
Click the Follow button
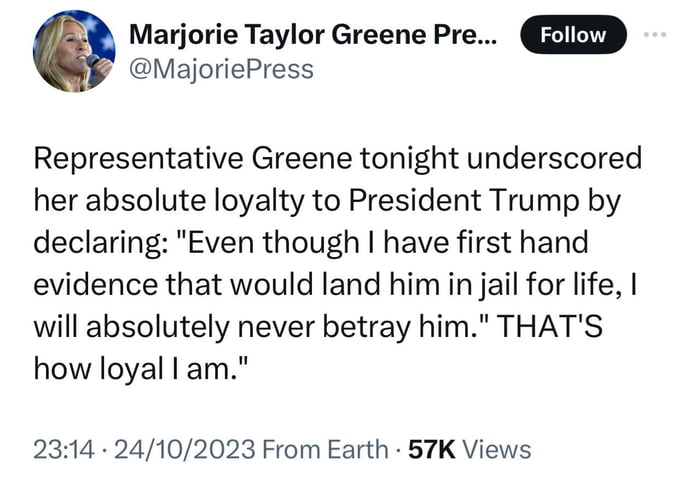pos(573,35)
